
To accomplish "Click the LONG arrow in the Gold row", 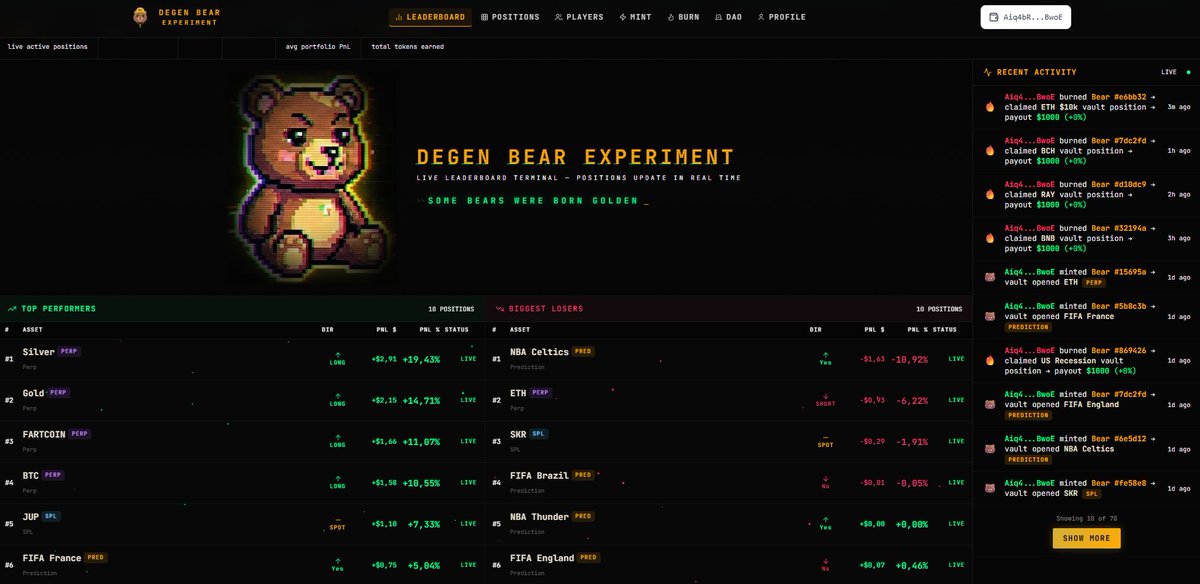I will pos(337,395).
